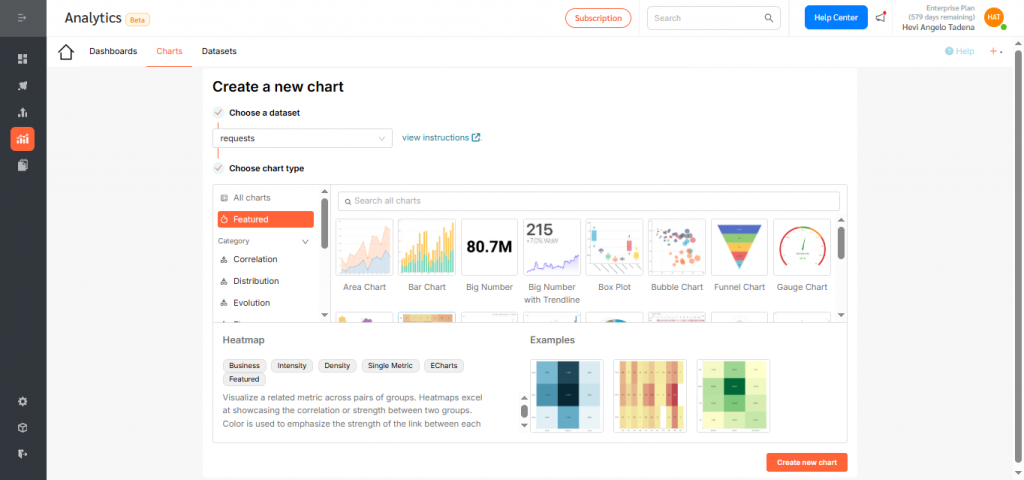Screen dimensions: 1024x480
Task: Collapse the Category section chevron
Action: tap(305, 241)
